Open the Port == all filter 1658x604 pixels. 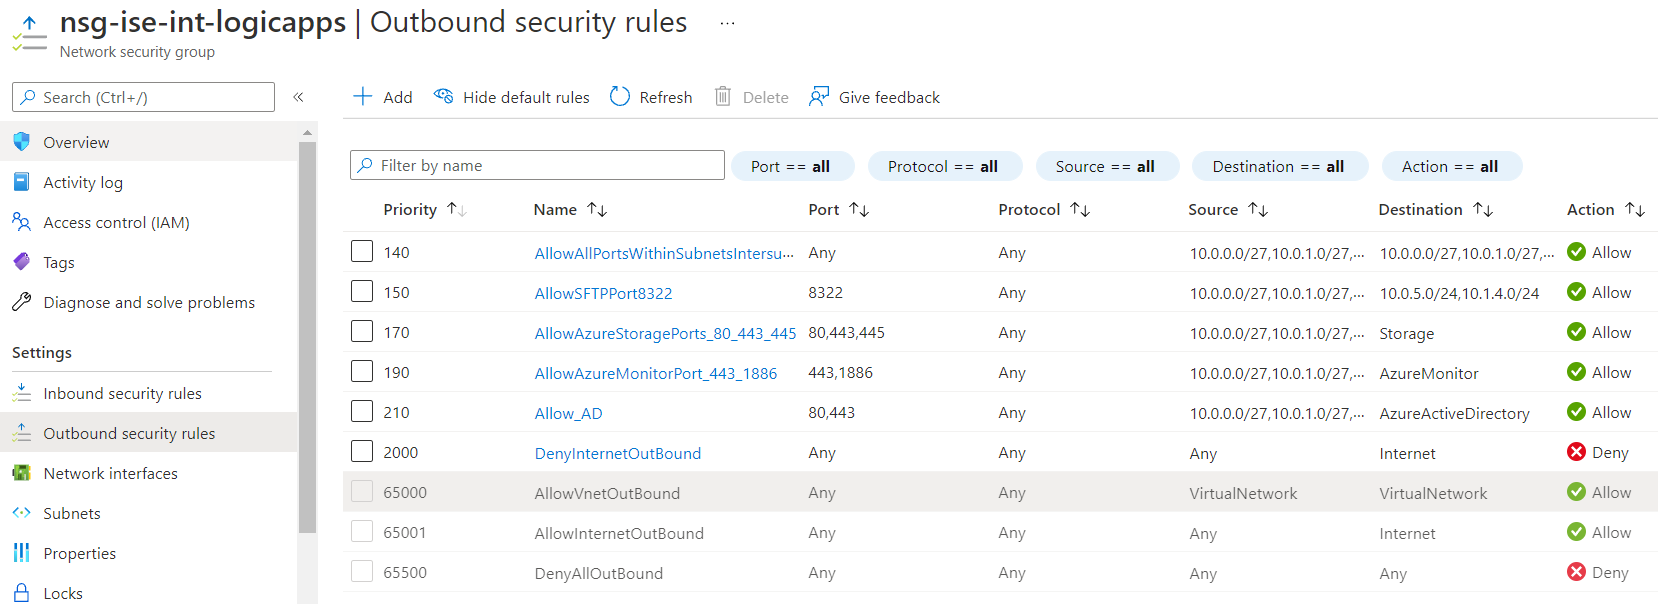click(793, 166)
